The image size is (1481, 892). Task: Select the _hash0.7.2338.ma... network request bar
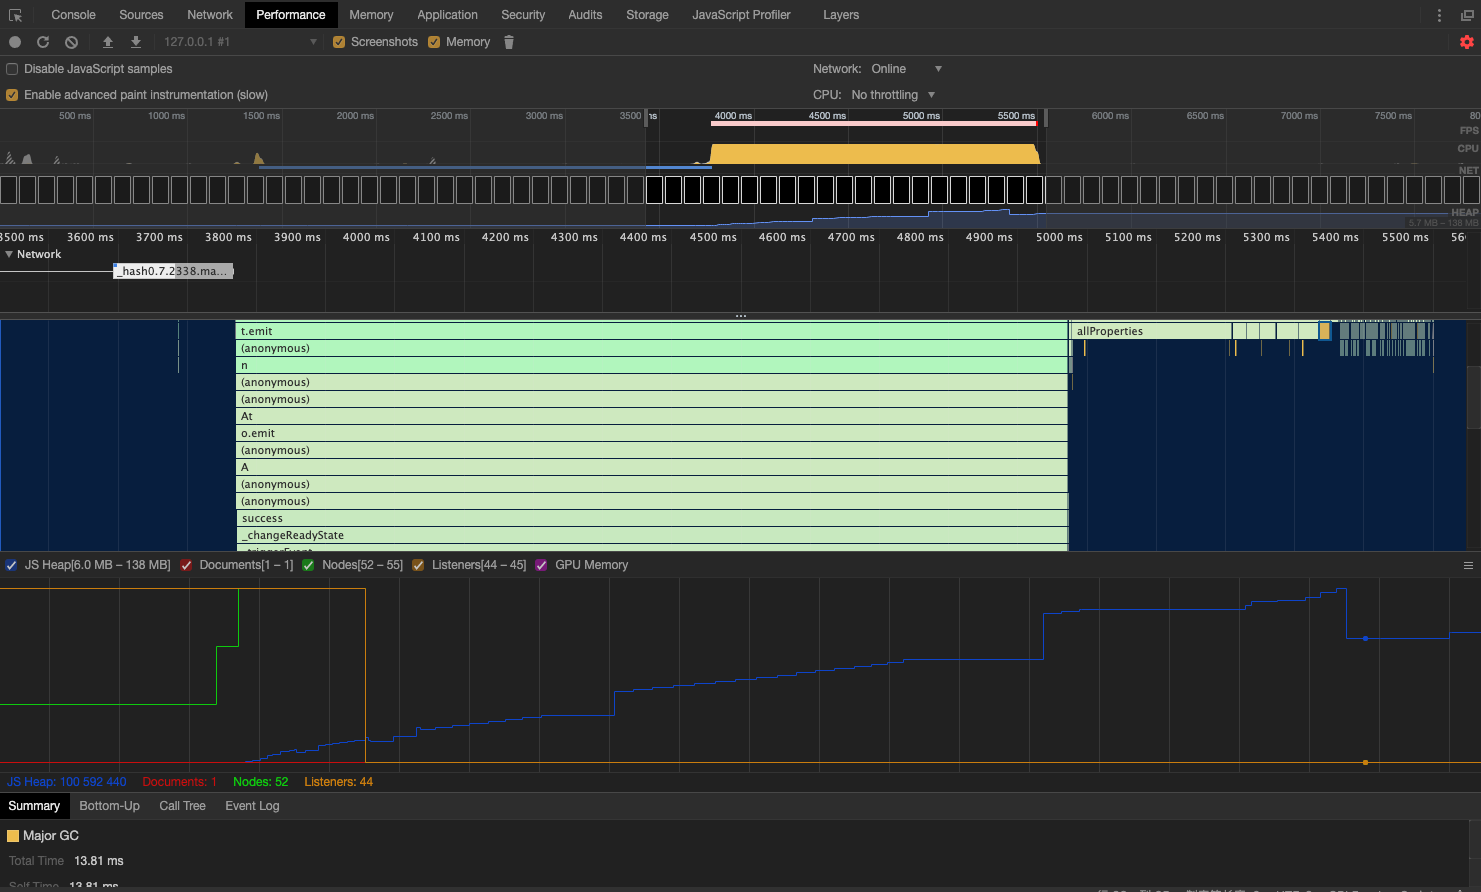[173, 271]
